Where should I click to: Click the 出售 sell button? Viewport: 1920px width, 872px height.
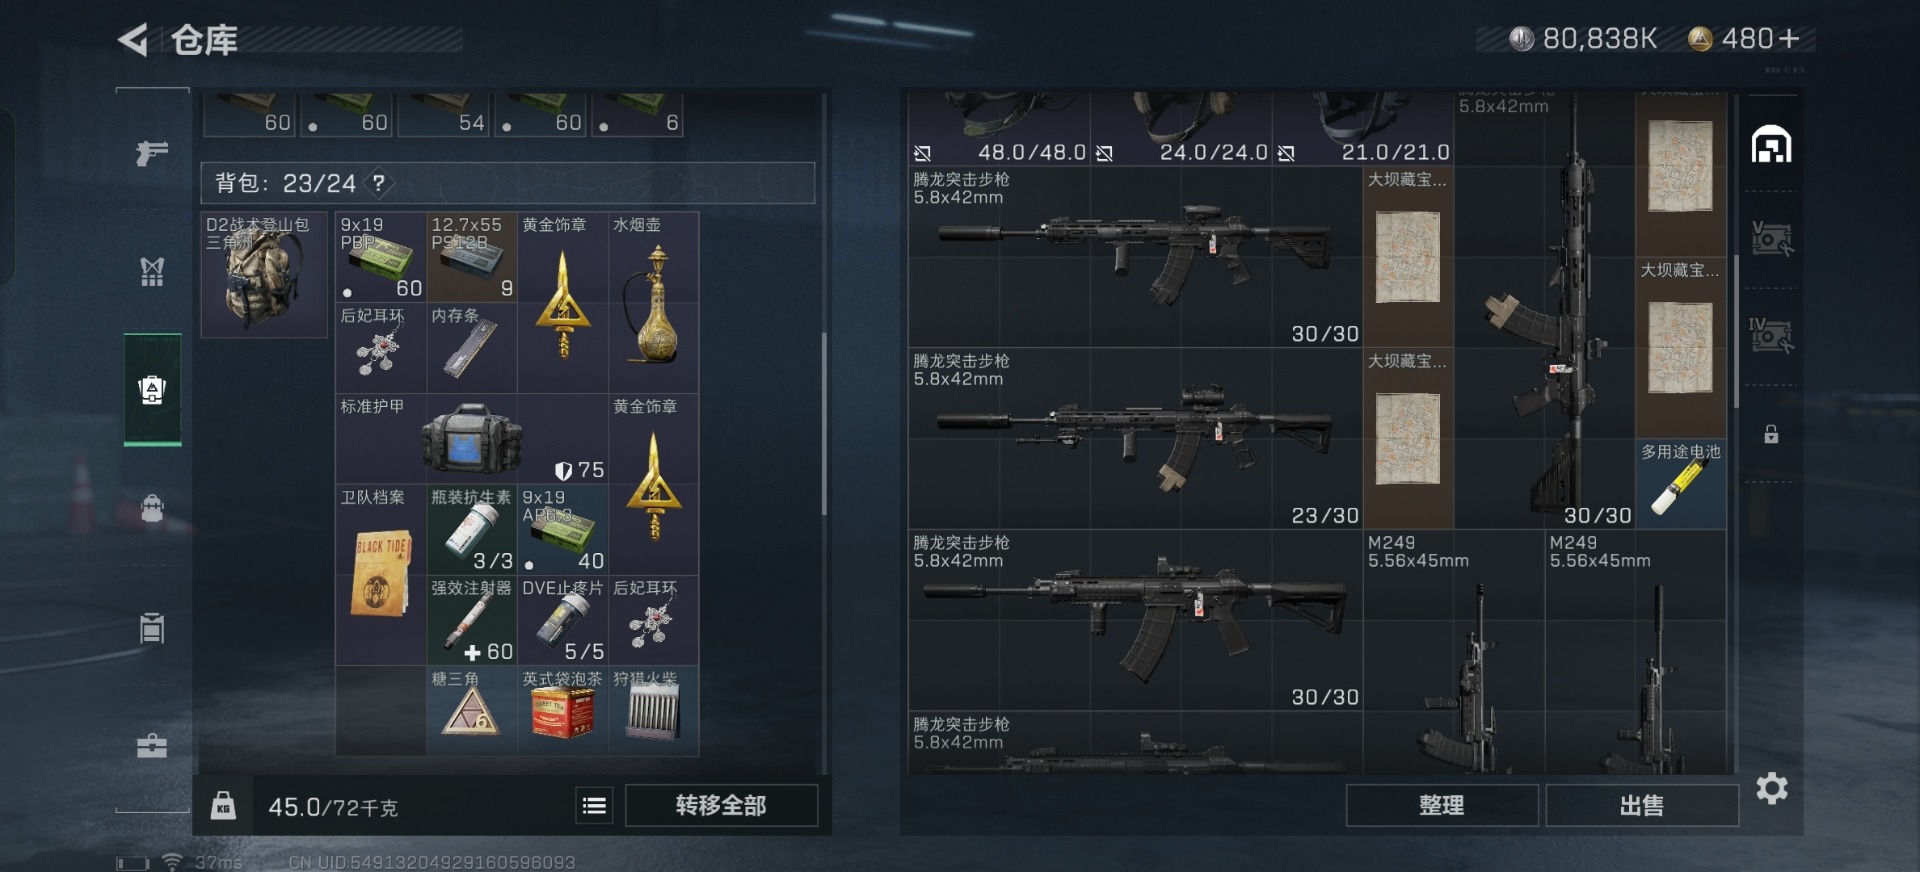coord(1641,805)
